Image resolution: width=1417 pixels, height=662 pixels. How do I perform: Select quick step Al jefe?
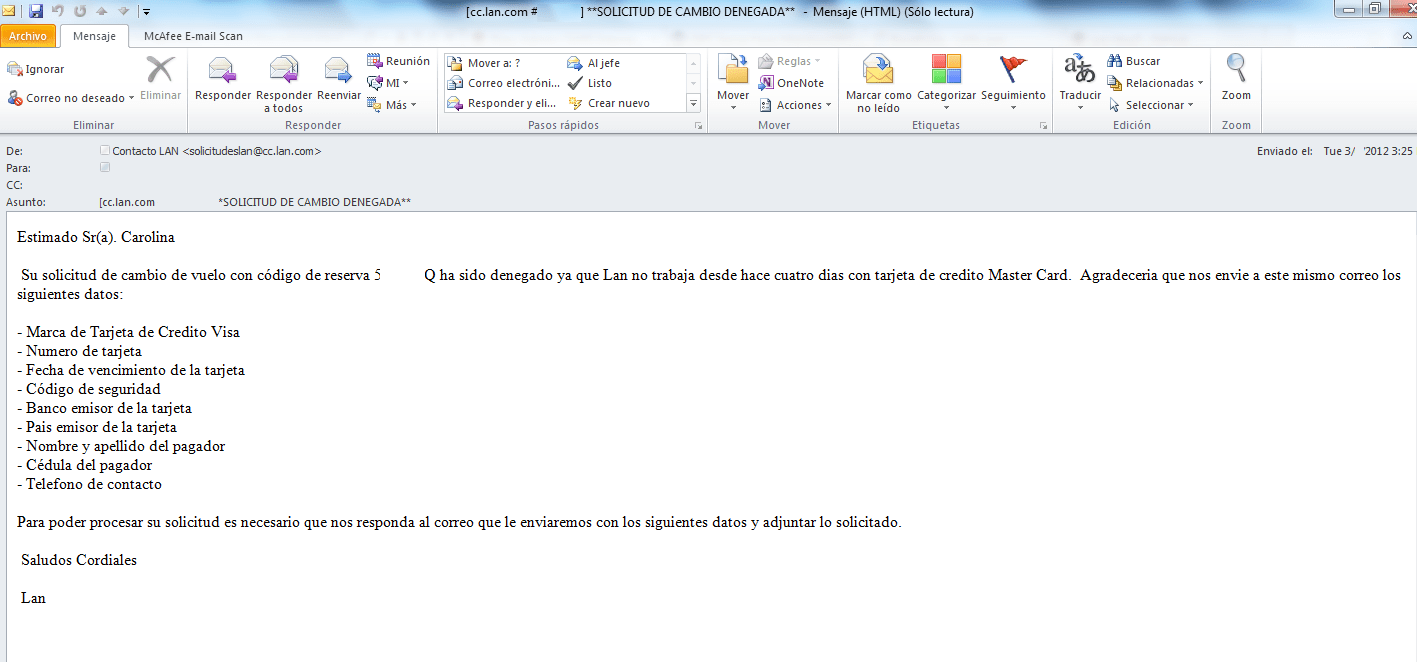[x=594, y=63]
